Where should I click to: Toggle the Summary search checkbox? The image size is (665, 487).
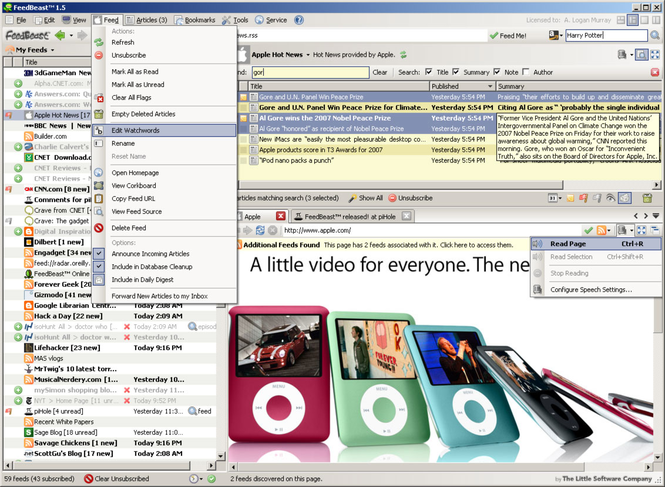click(x=456, y=72)
